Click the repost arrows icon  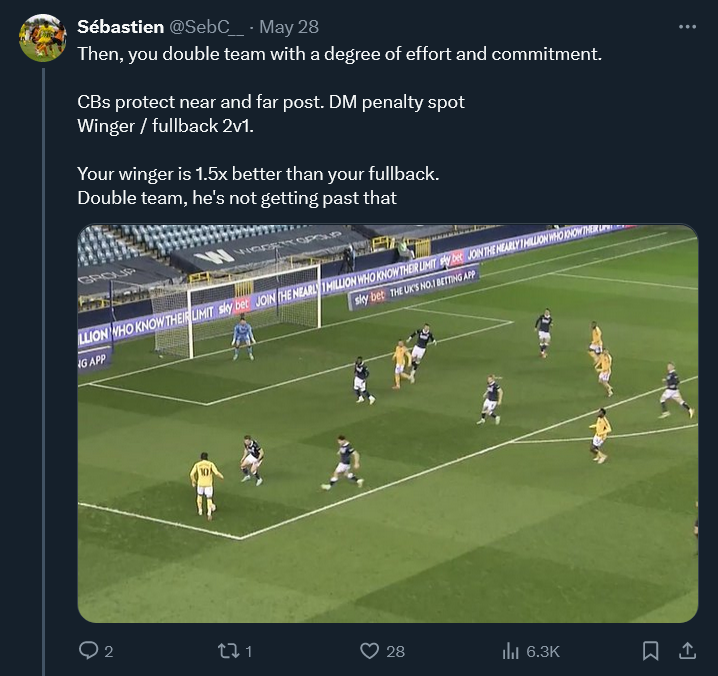tap(228, 651)
